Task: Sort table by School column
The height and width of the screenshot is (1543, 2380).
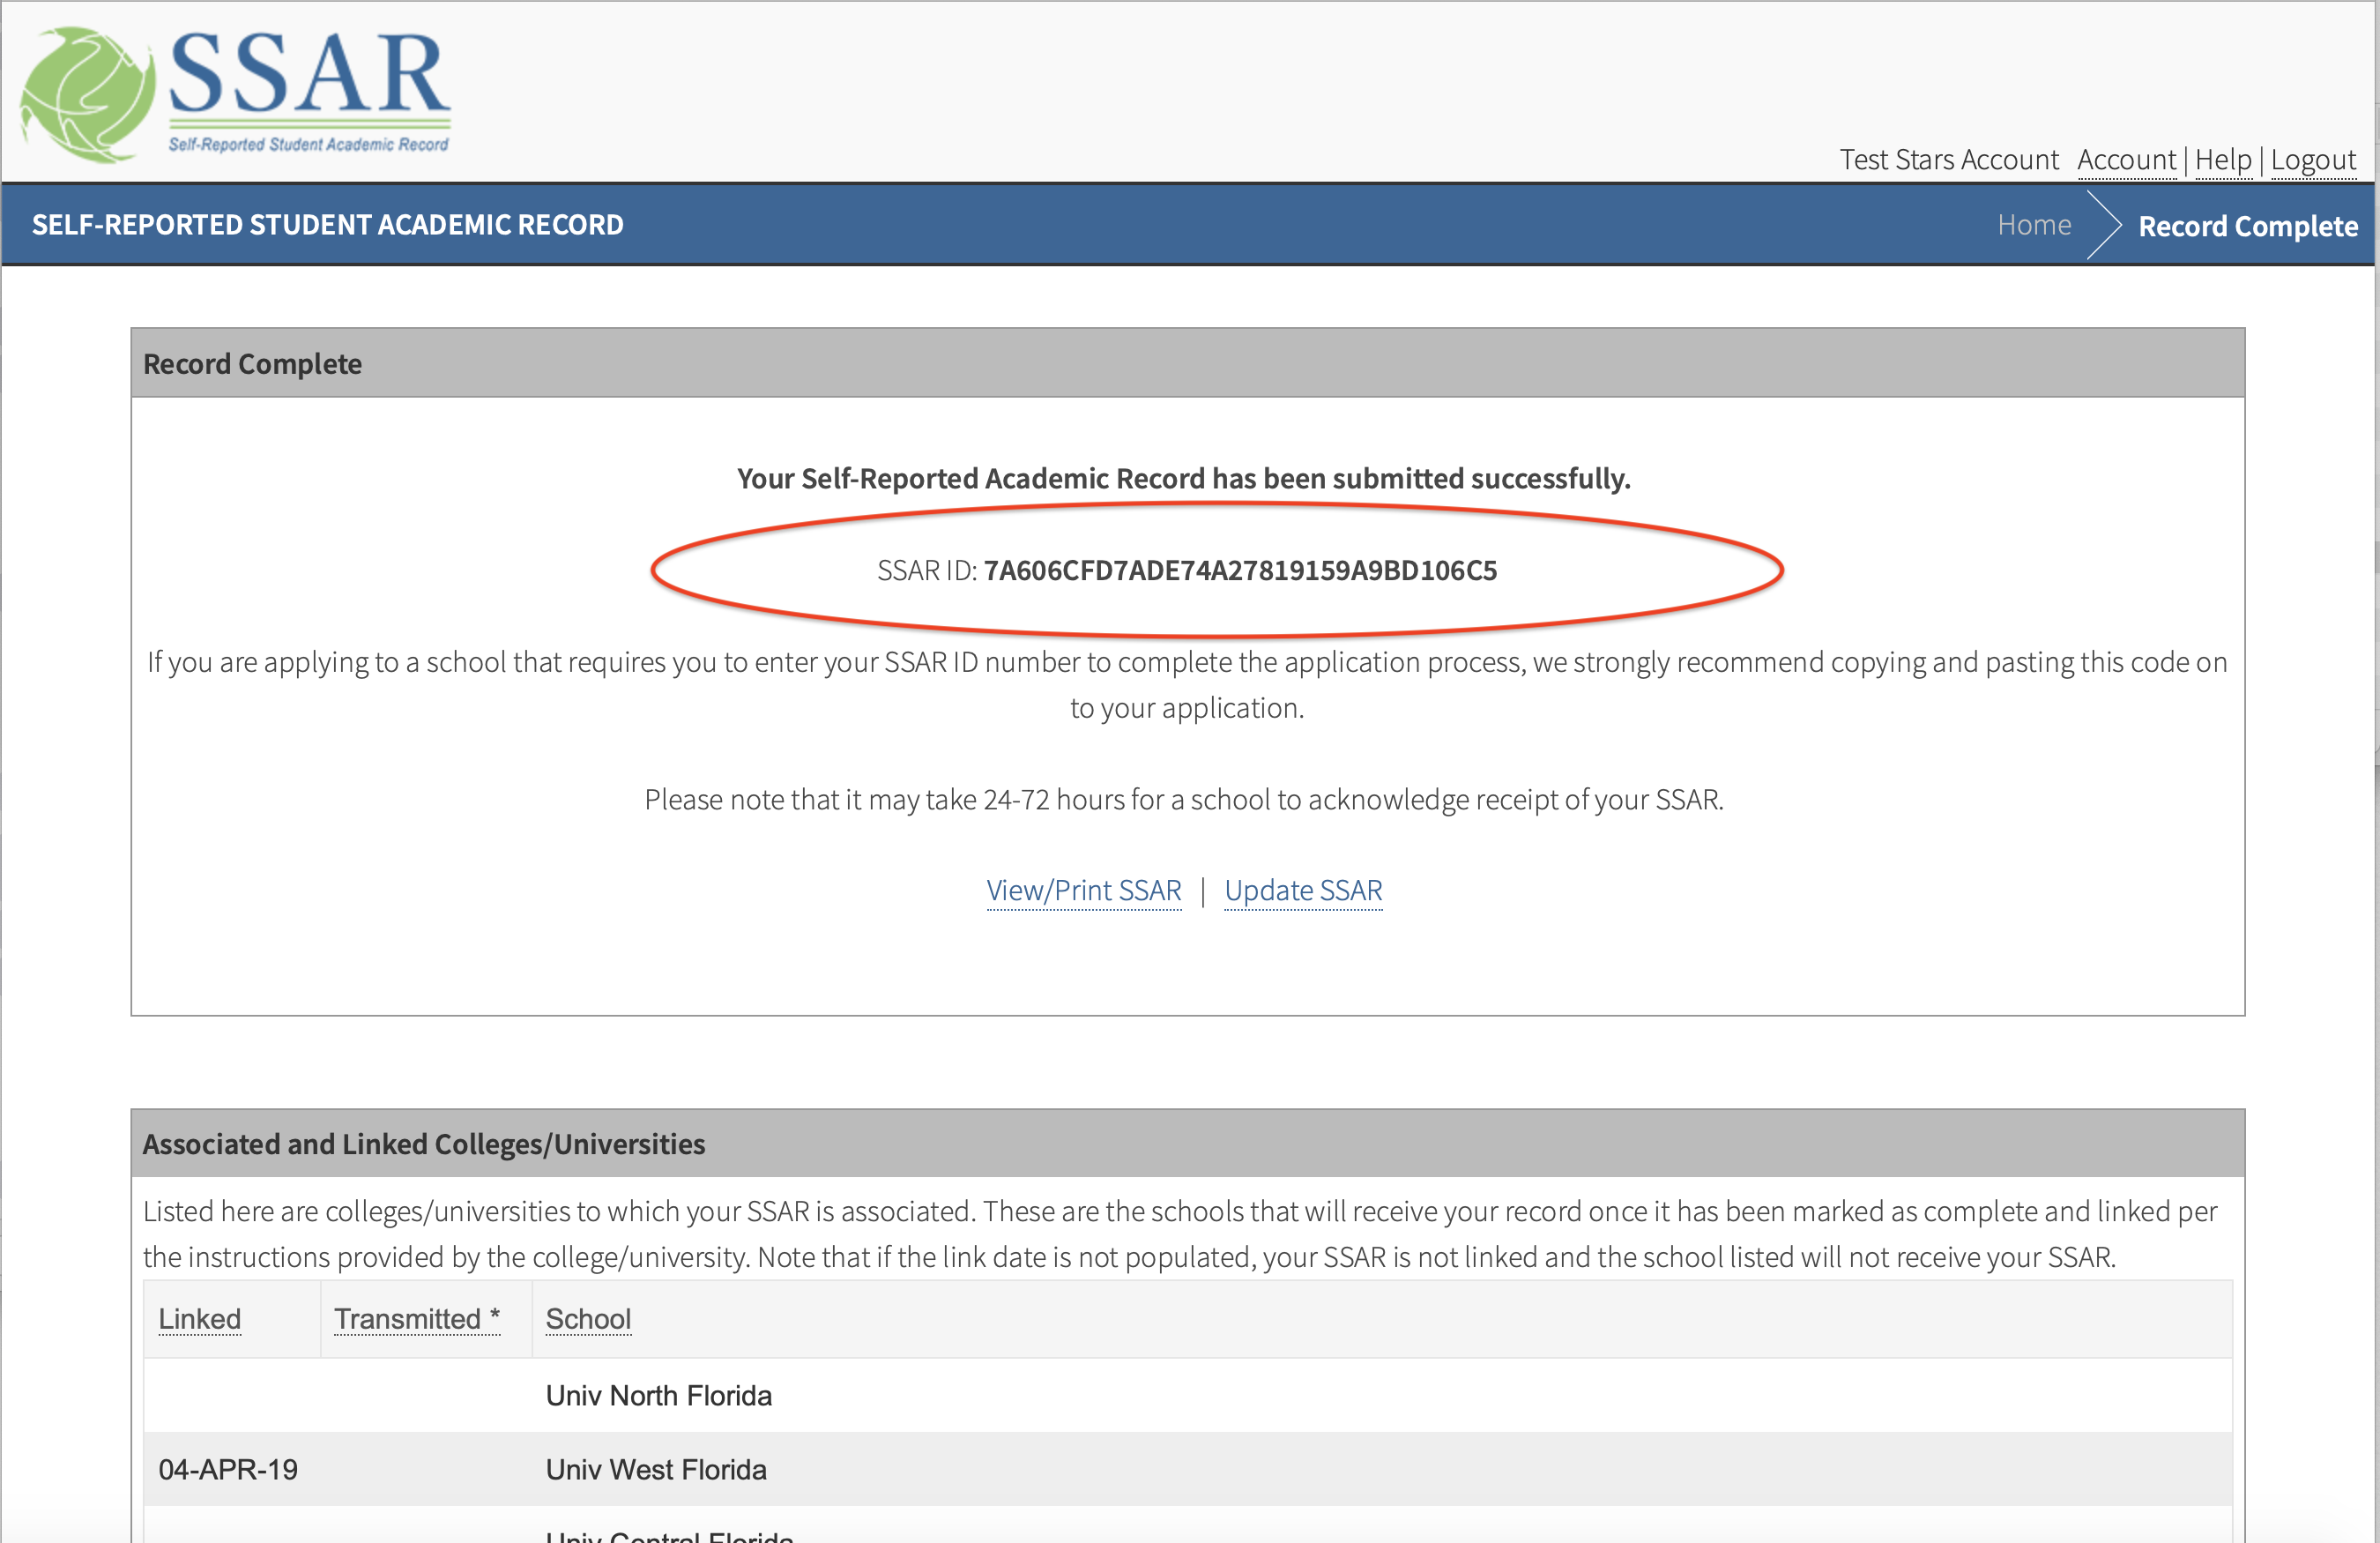Action: (588, 1319)
